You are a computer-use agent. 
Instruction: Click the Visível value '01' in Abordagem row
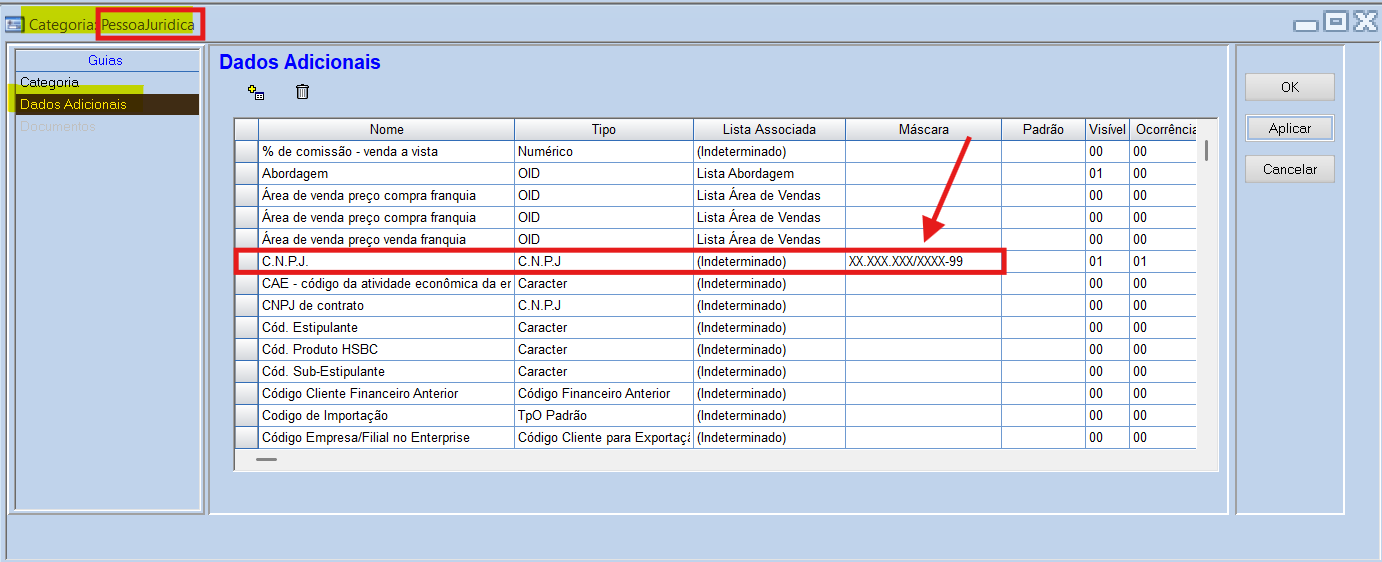point(1107,173)
